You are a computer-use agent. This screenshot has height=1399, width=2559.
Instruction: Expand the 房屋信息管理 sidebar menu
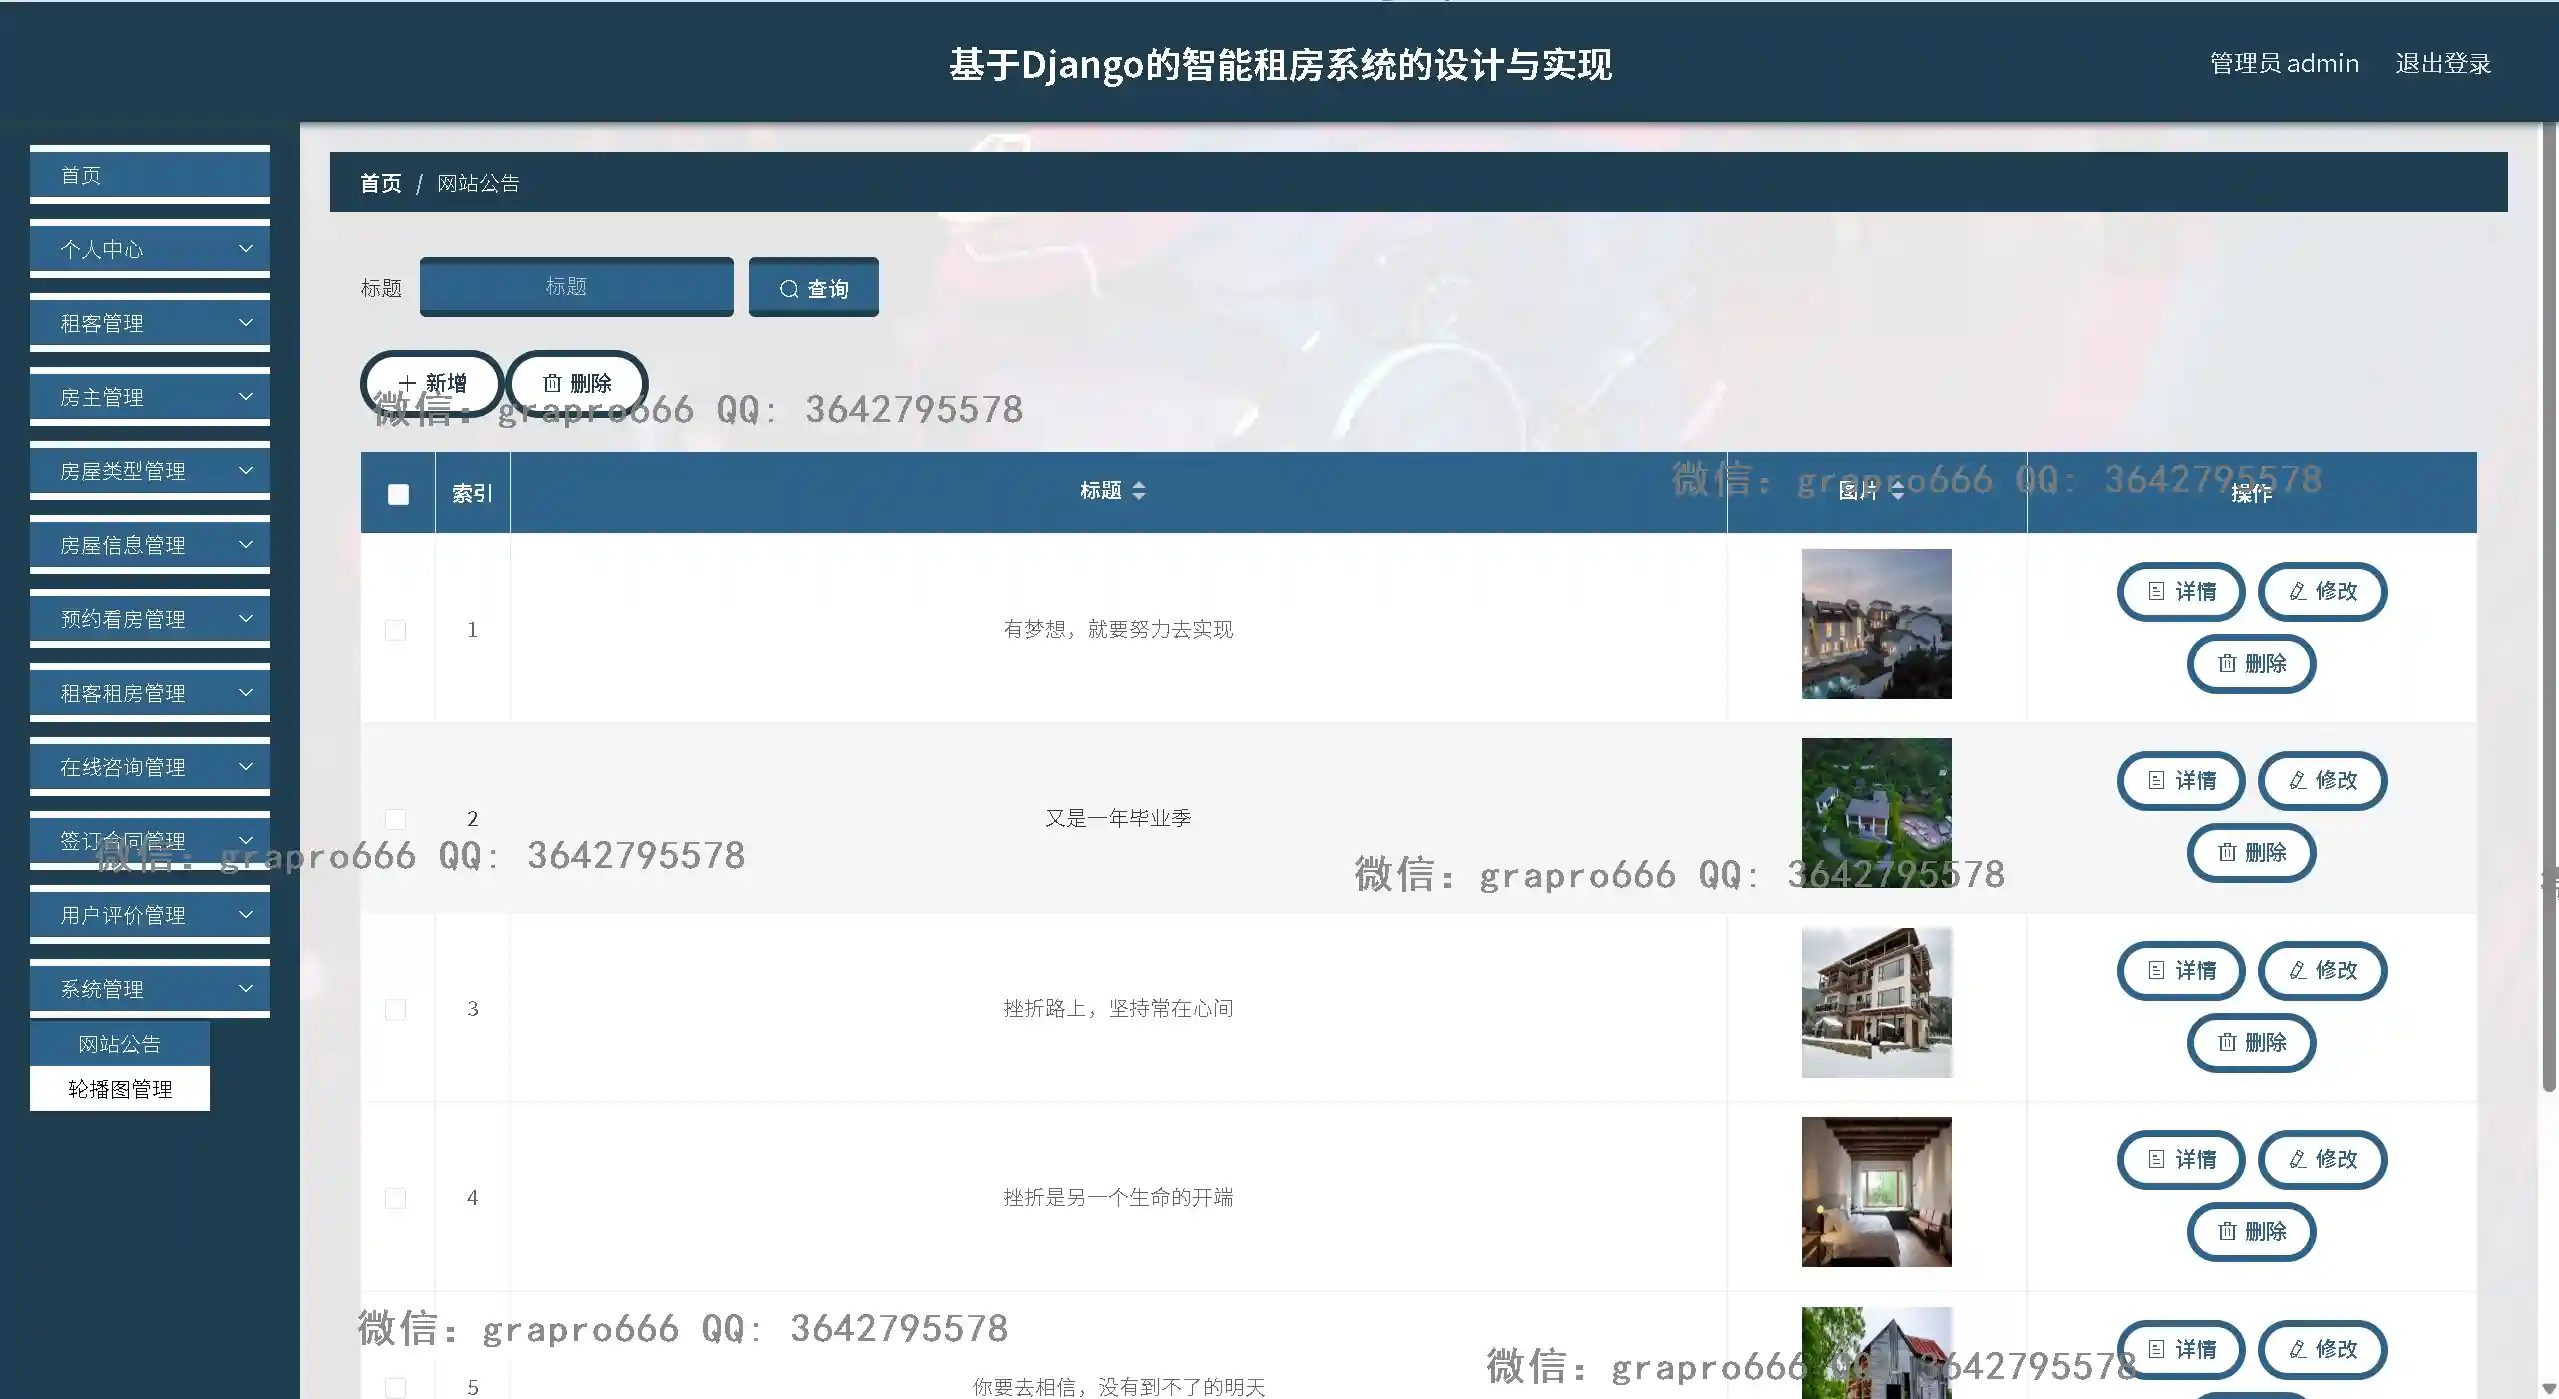pos(150,545)
